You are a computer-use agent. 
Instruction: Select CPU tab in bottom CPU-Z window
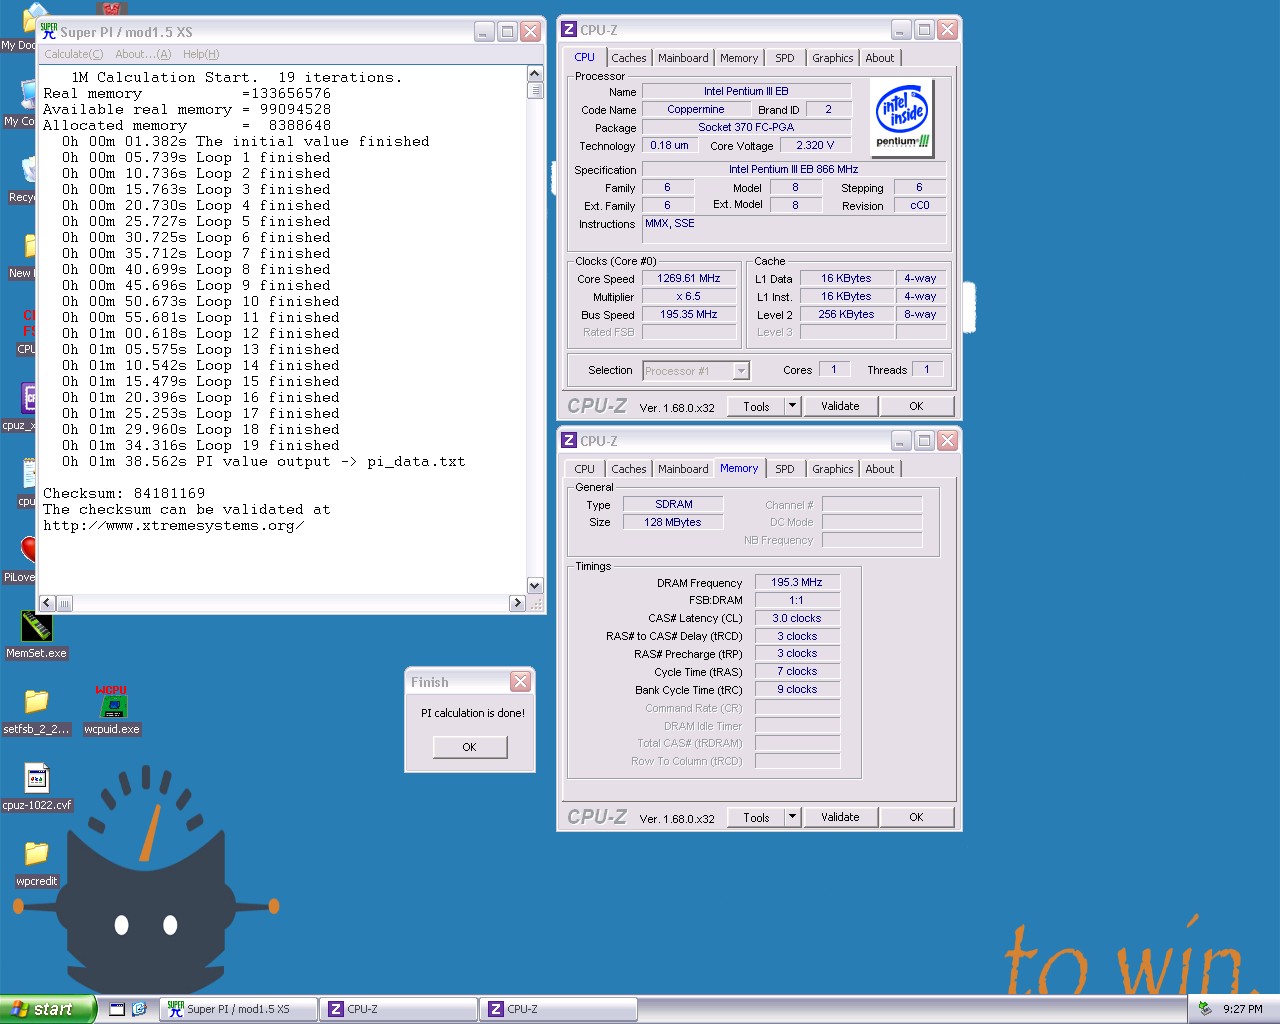click(x=585, y=469)
